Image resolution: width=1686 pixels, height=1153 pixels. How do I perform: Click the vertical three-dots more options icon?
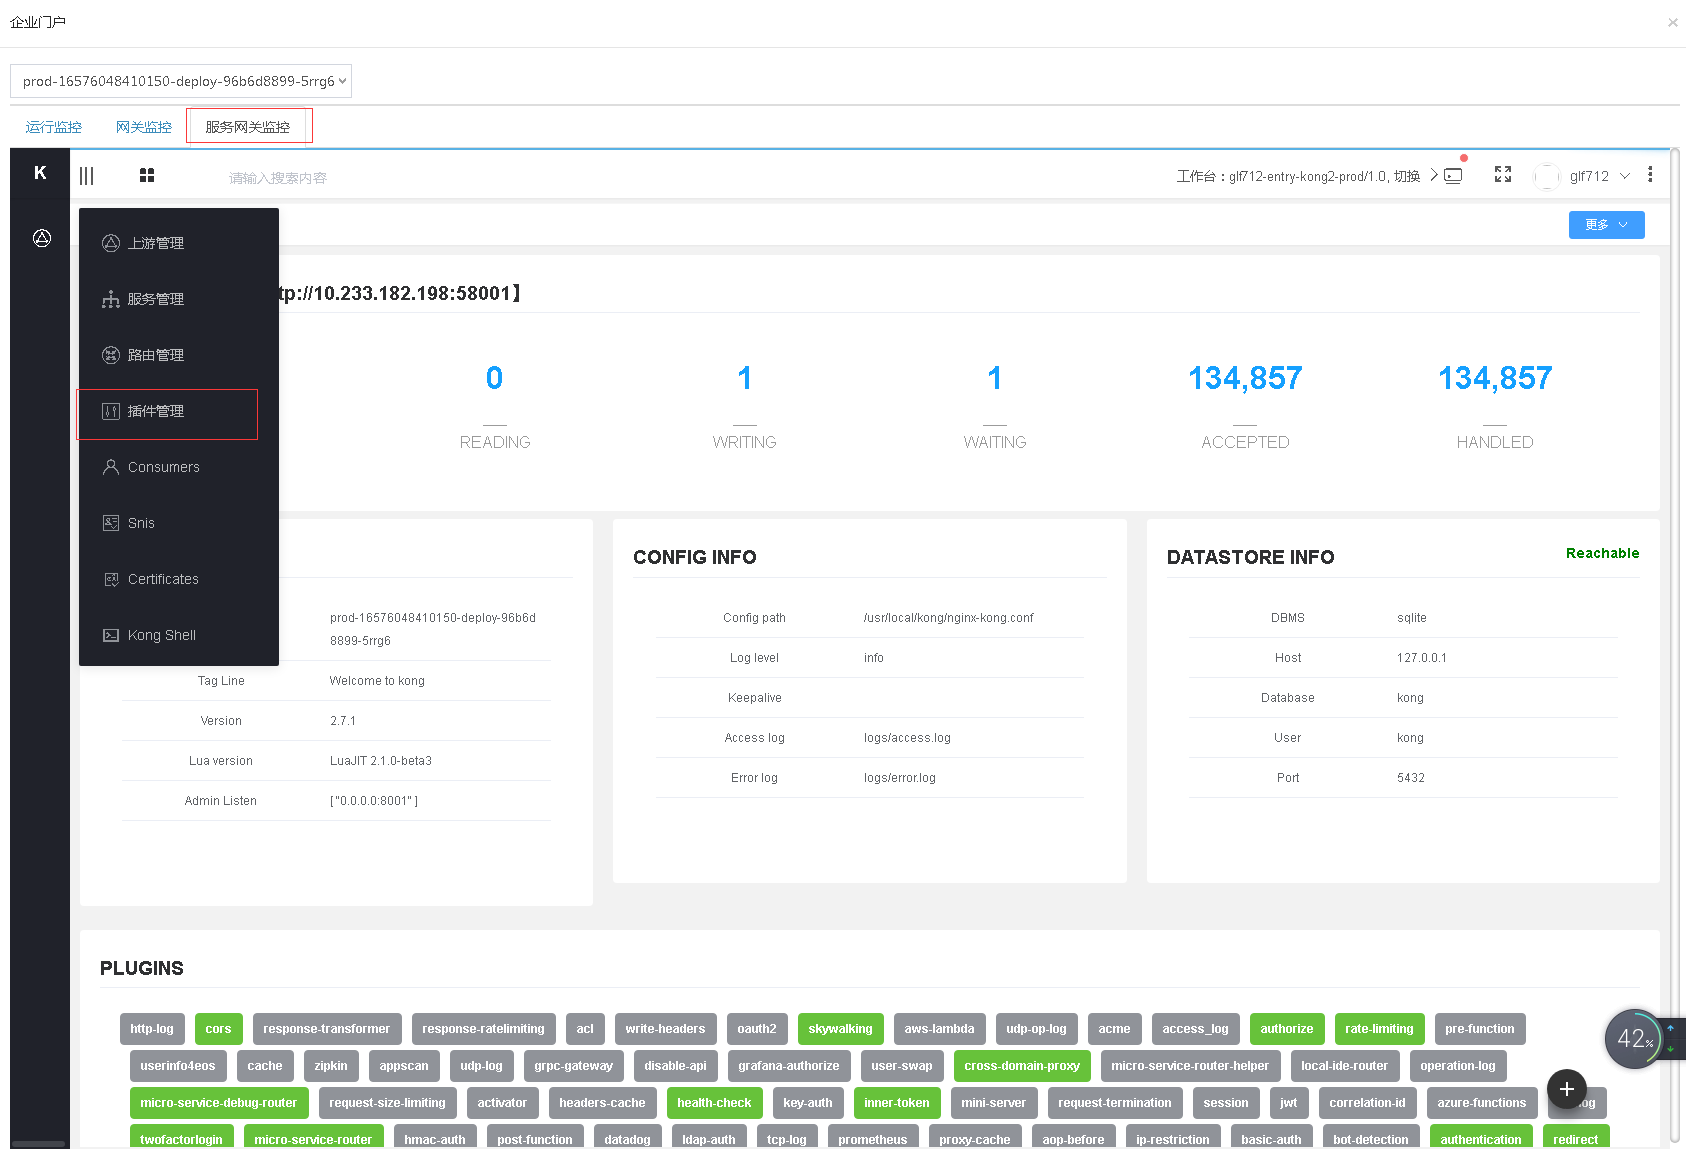[x=1649, y=175]
